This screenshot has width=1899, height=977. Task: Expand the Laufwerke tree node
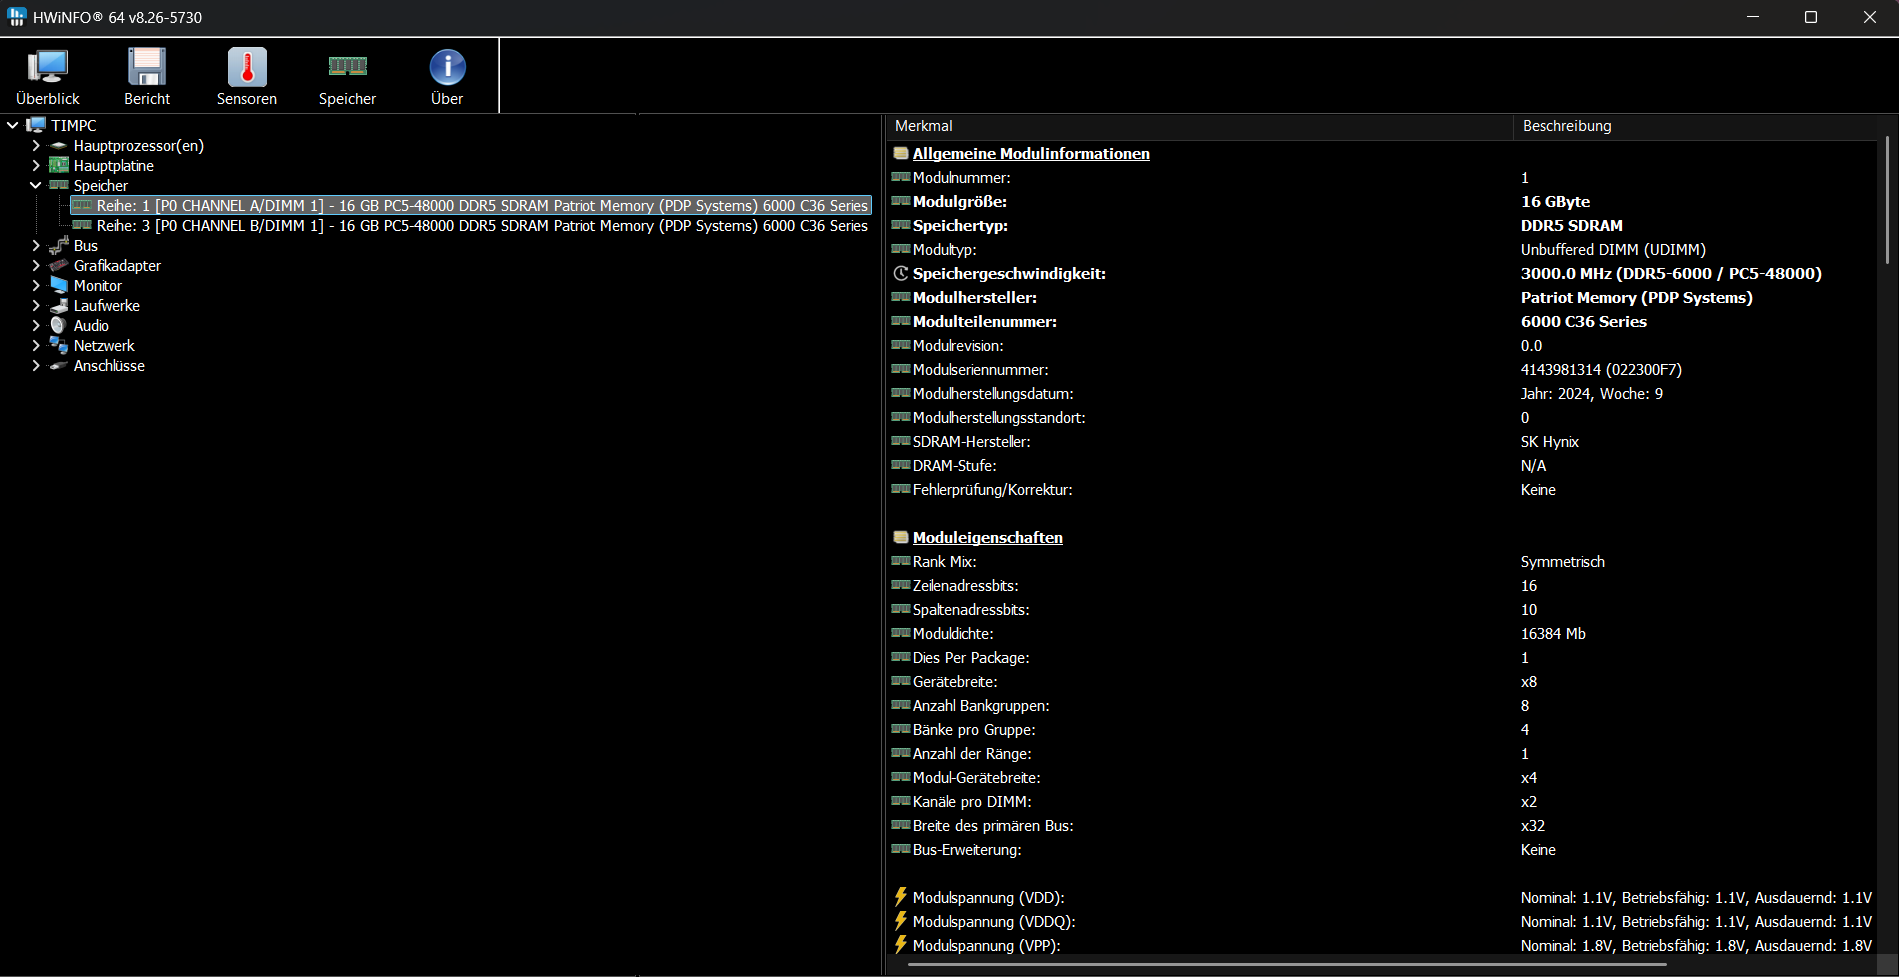[x=36, y=305]
